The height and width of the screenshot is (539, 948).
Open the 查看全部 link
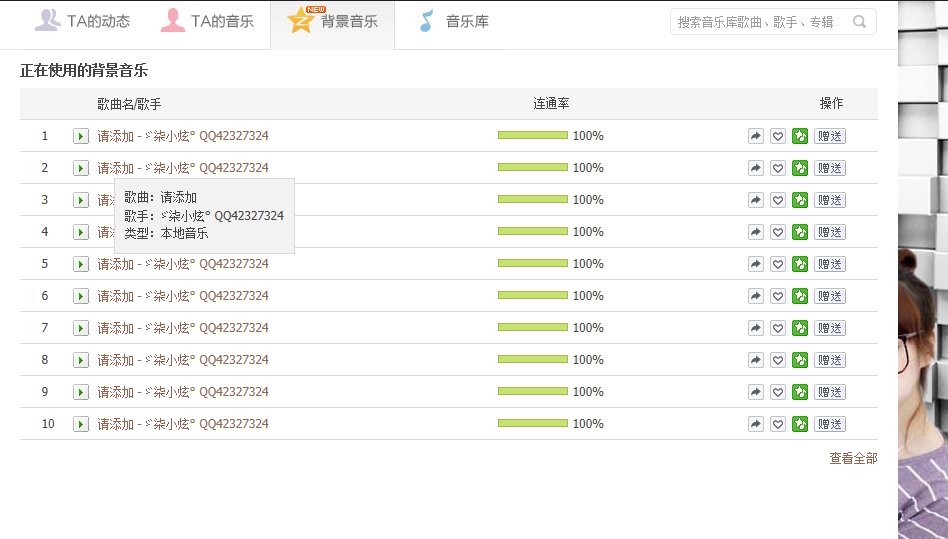[x=853, y=458]
